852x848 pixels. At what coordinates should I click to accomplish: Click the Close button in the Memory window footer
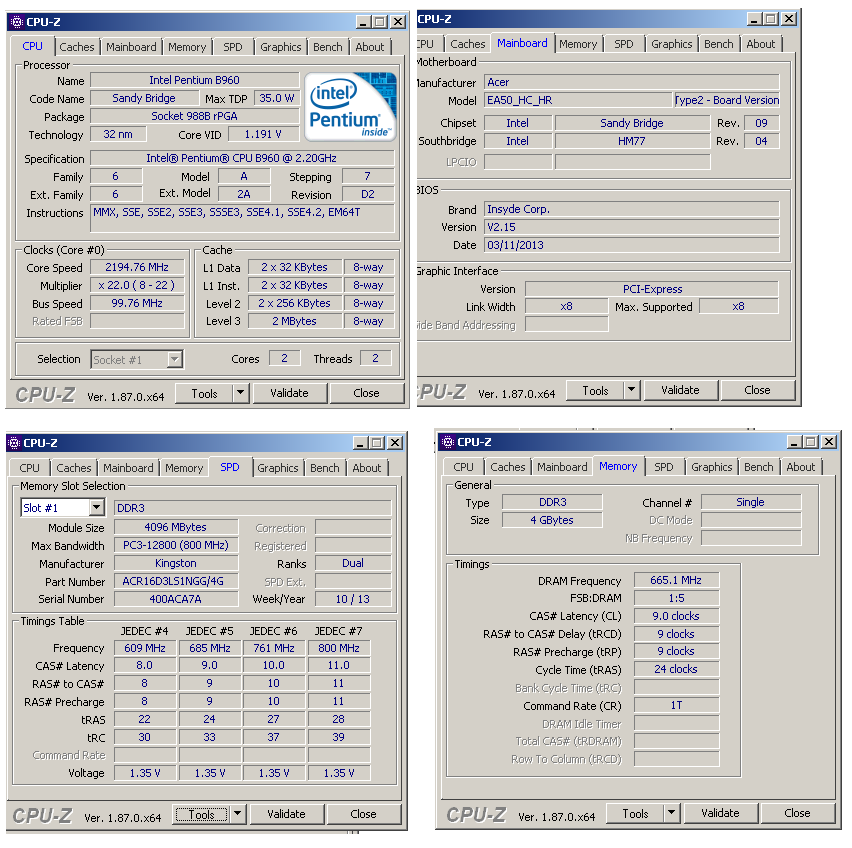pyautogui.click(x=798, y=813)
